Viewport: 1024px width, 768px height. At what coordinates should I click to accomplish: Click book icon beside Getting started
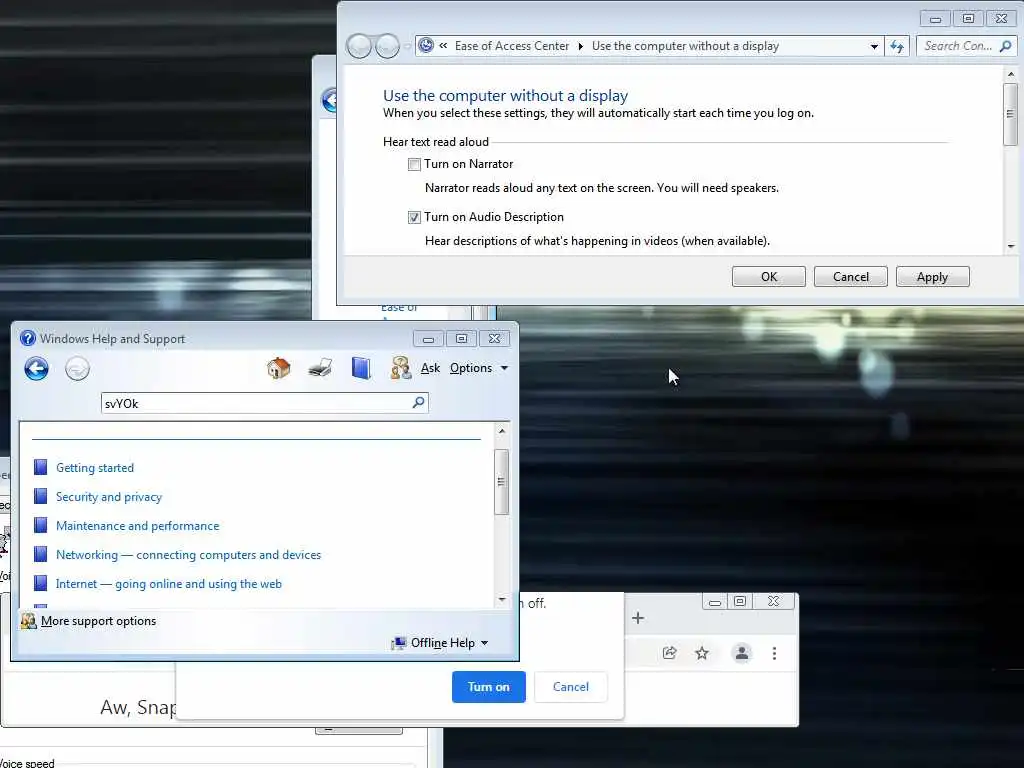[40, 467]
